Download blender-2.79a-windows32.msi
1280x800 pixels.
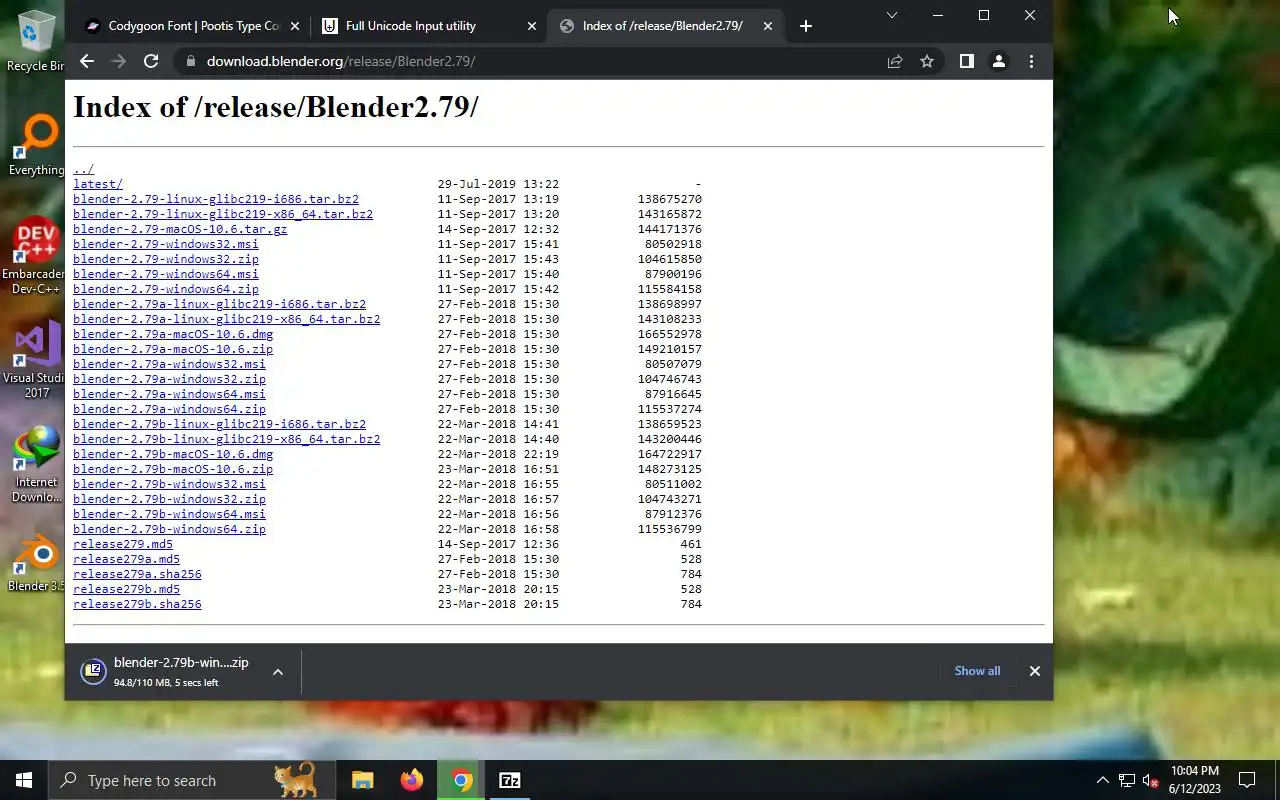[169, 364]
